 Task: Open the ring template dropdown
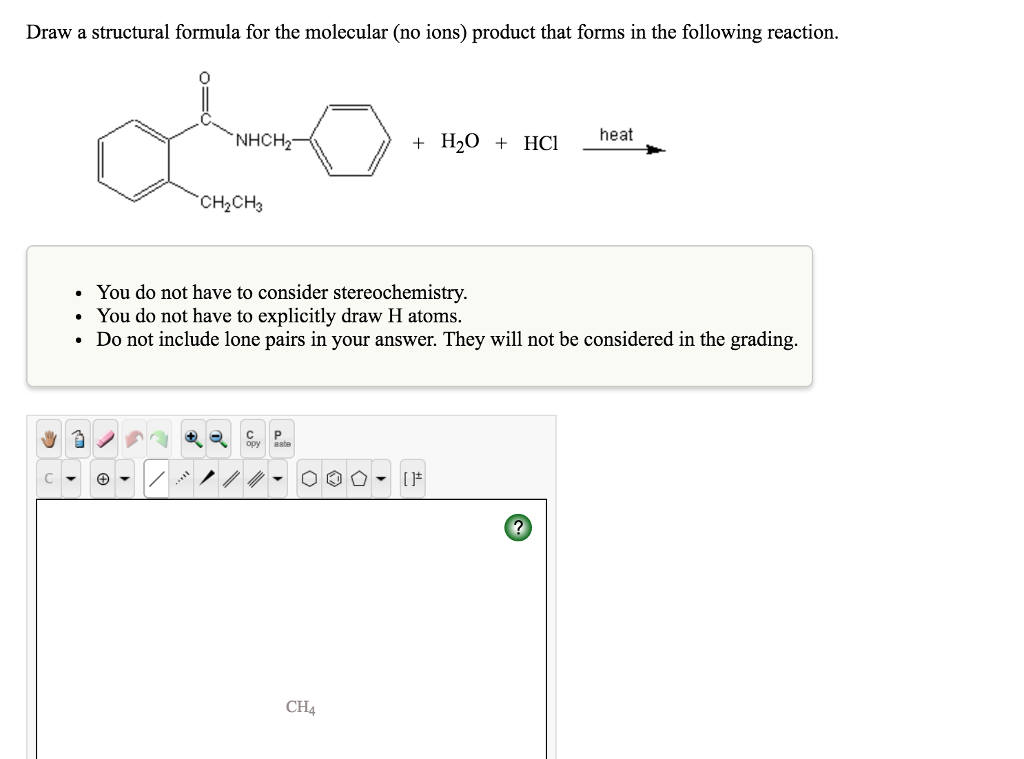coord(381,478)
